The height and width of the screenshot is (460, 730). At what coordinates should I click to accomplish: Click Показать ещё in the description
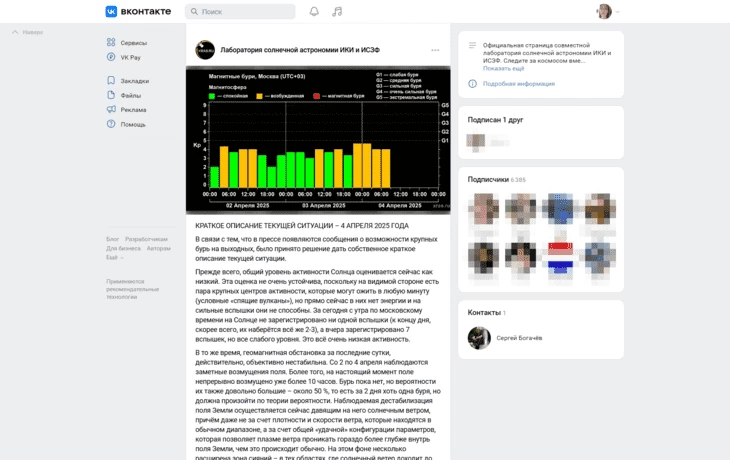pos(503,68)
